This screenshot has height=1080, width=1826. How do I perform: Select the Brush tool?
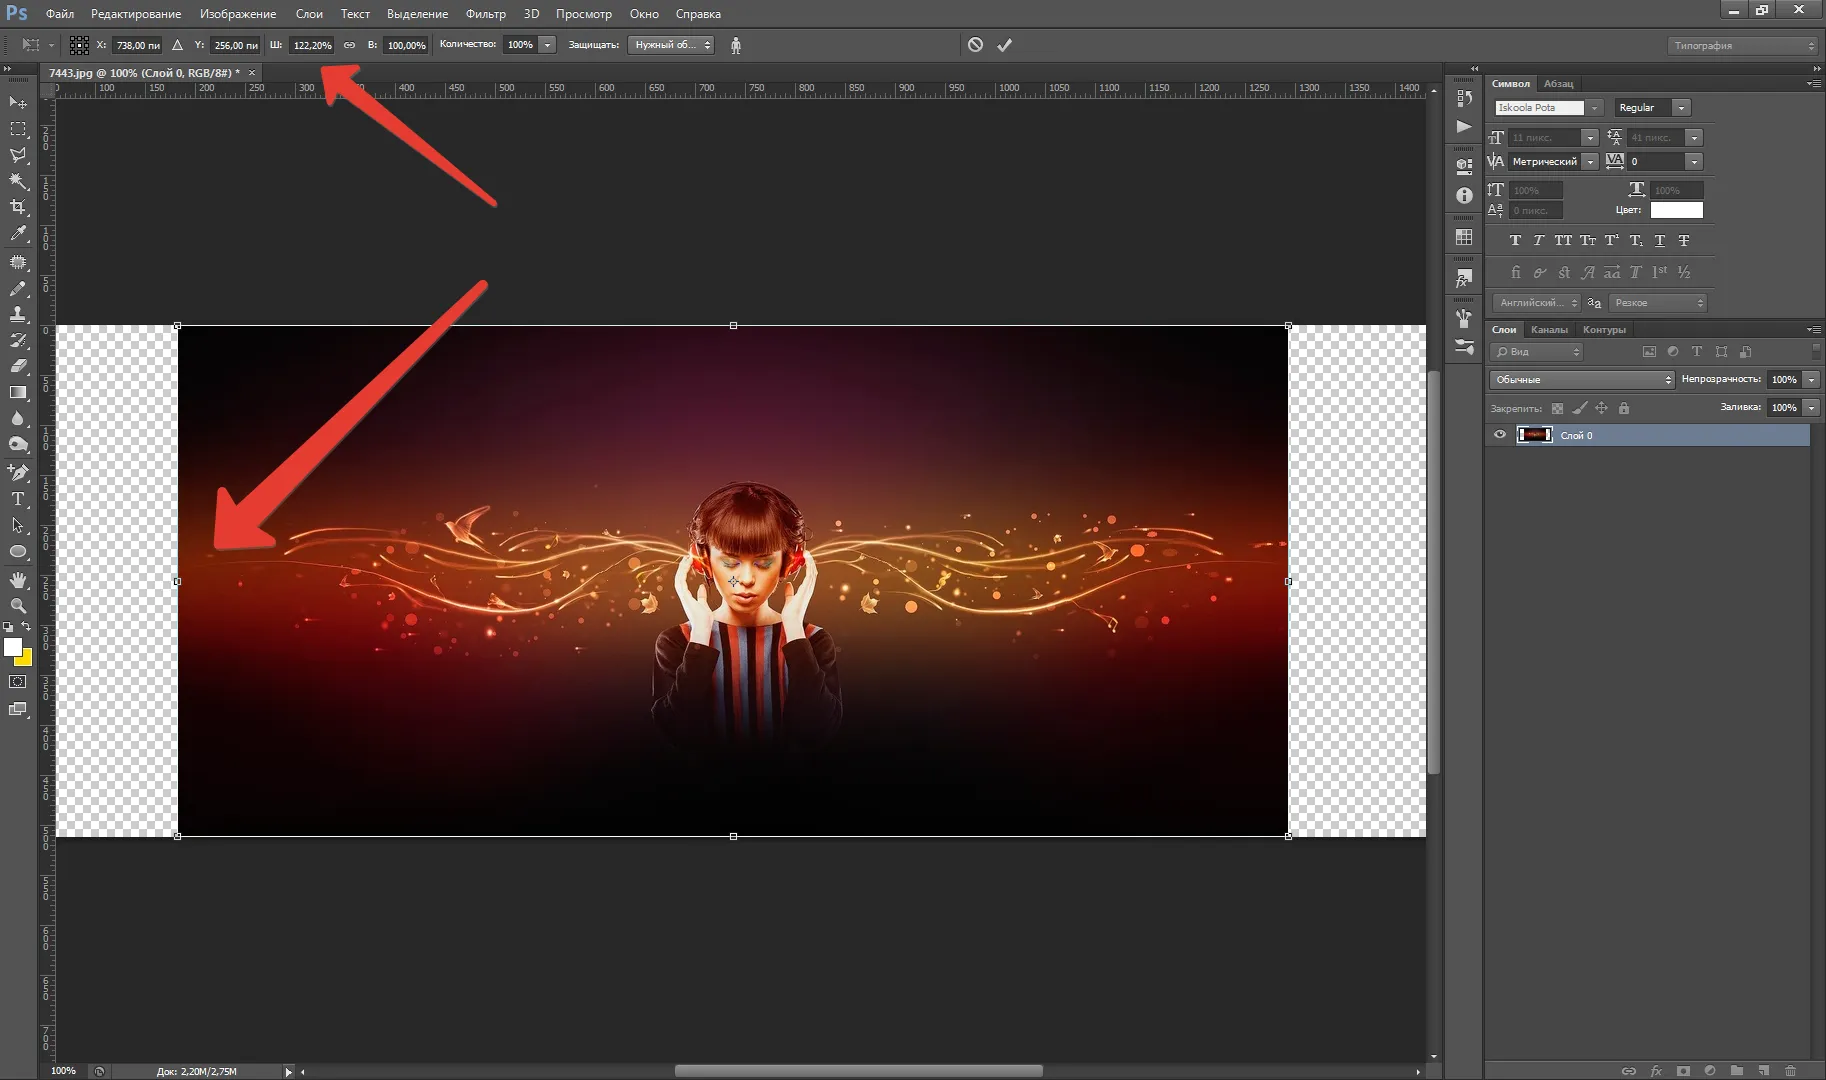tap(18, 288)
